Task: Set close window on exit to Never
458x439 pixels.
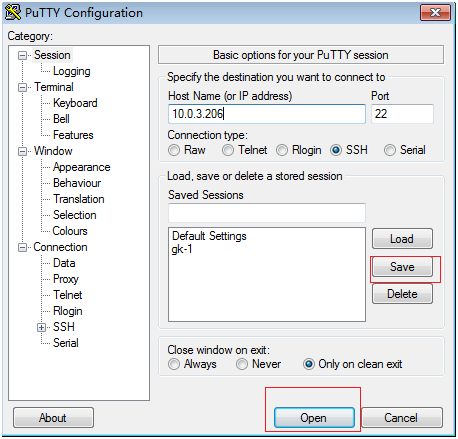Action: coord(242,364)
